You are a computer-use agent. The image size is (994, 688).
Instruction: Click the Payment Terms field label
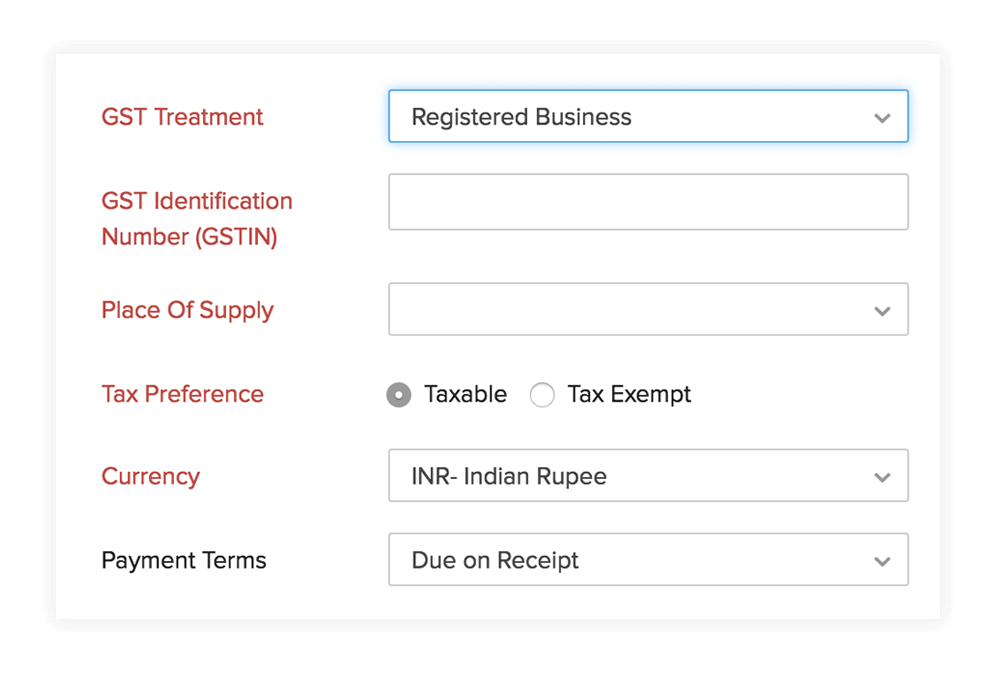[x=184, y=560]
